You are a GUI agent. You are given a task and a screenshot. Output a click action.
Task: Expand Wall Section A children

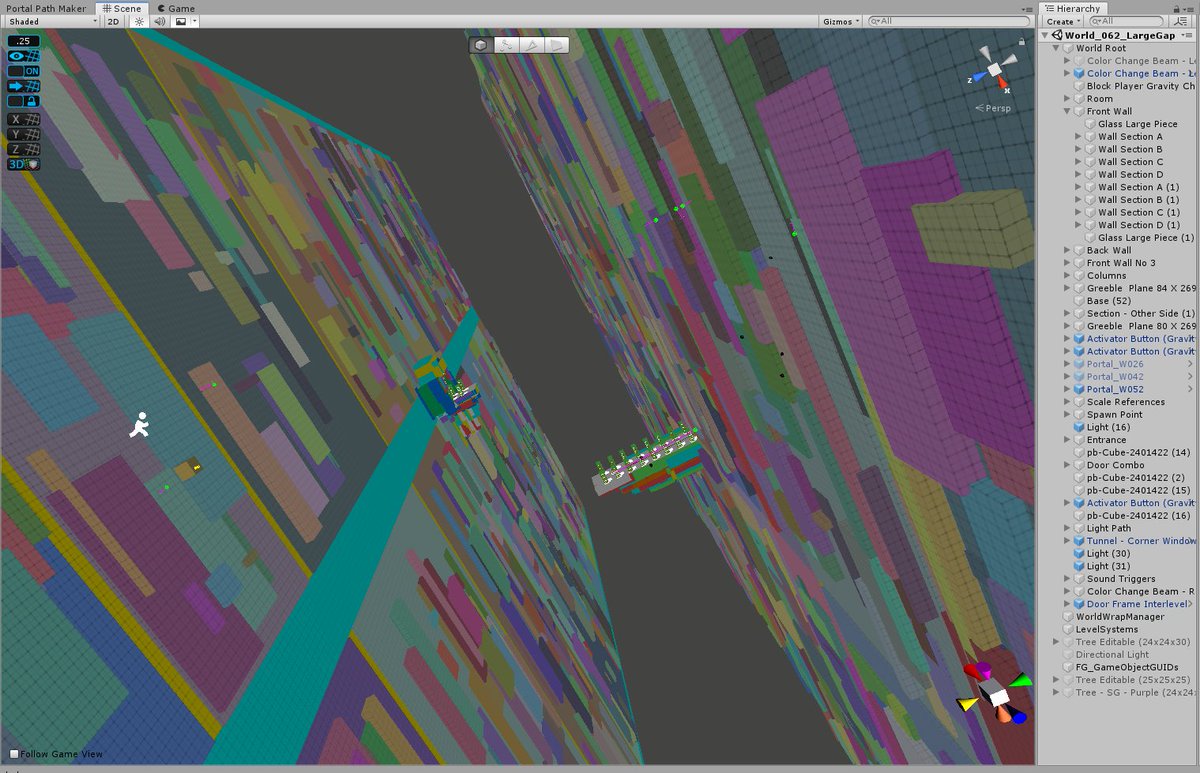[x=1079, y=137]
